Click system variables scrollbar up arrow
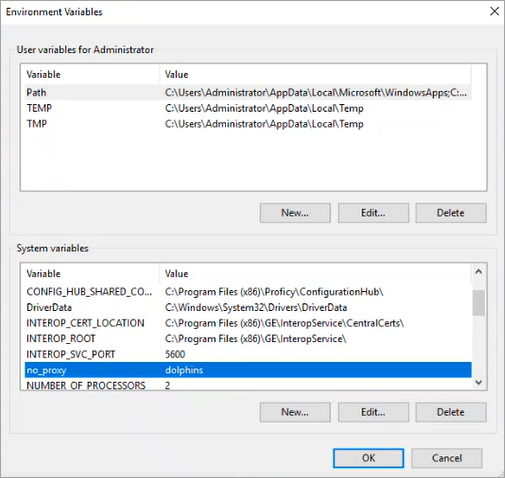Image resolution: width=505 pixels, height=478 pixels. point(479,272)
